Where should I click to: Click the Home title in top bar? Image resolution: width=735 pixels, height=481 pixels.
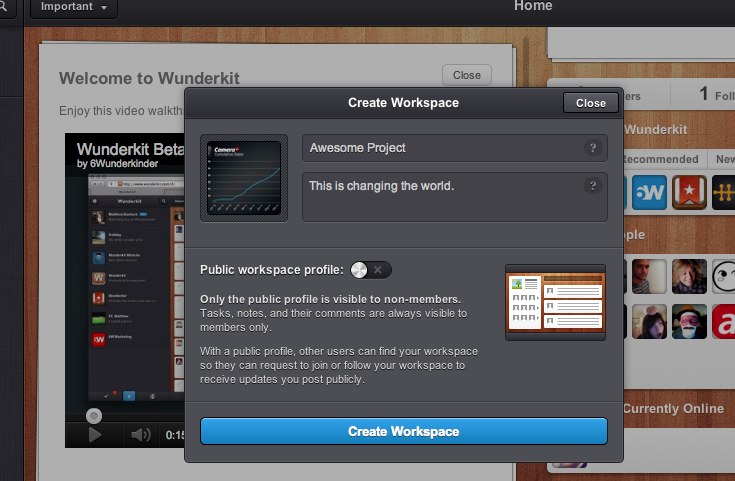533,6
